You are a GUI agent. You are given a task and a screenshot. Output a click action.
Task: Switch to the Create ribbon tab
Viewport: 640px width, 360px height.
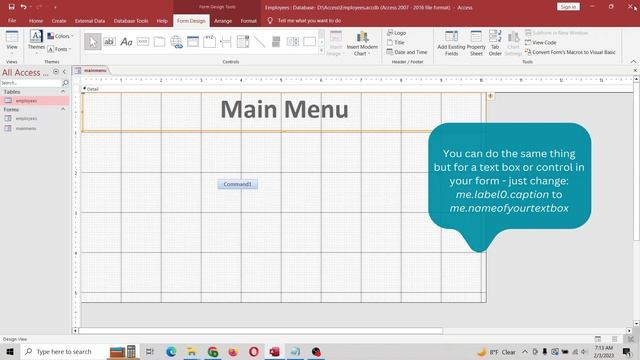[x=59, y=20]
